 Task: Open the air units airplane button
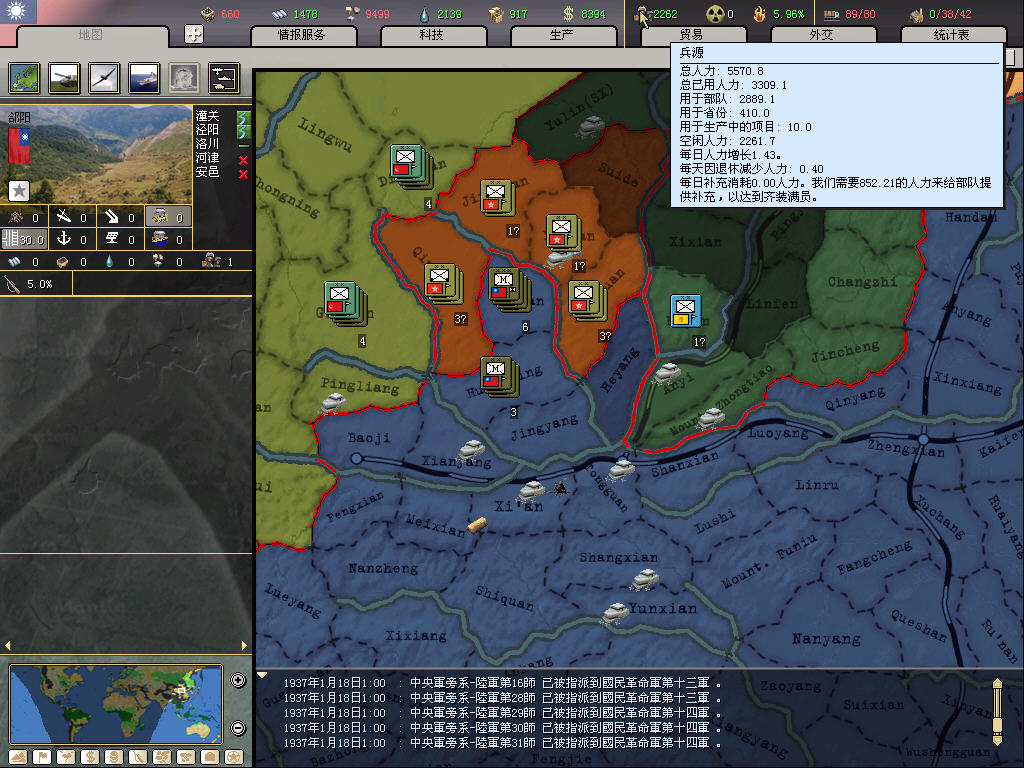pyautogui.click(x=104, y=78)
